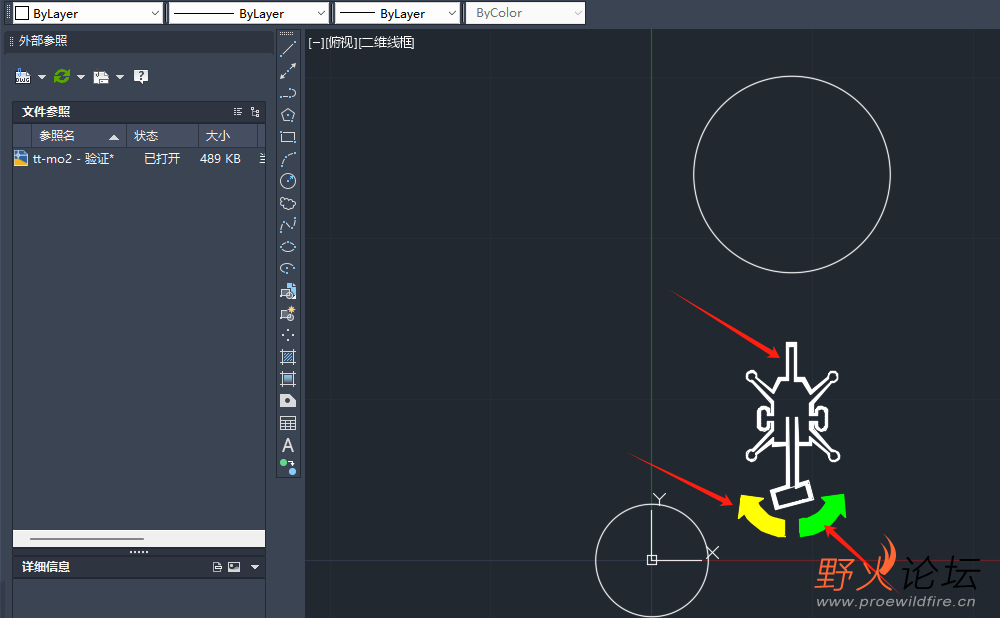
Task: Switch file references to list view
Action: click(238, 112)
